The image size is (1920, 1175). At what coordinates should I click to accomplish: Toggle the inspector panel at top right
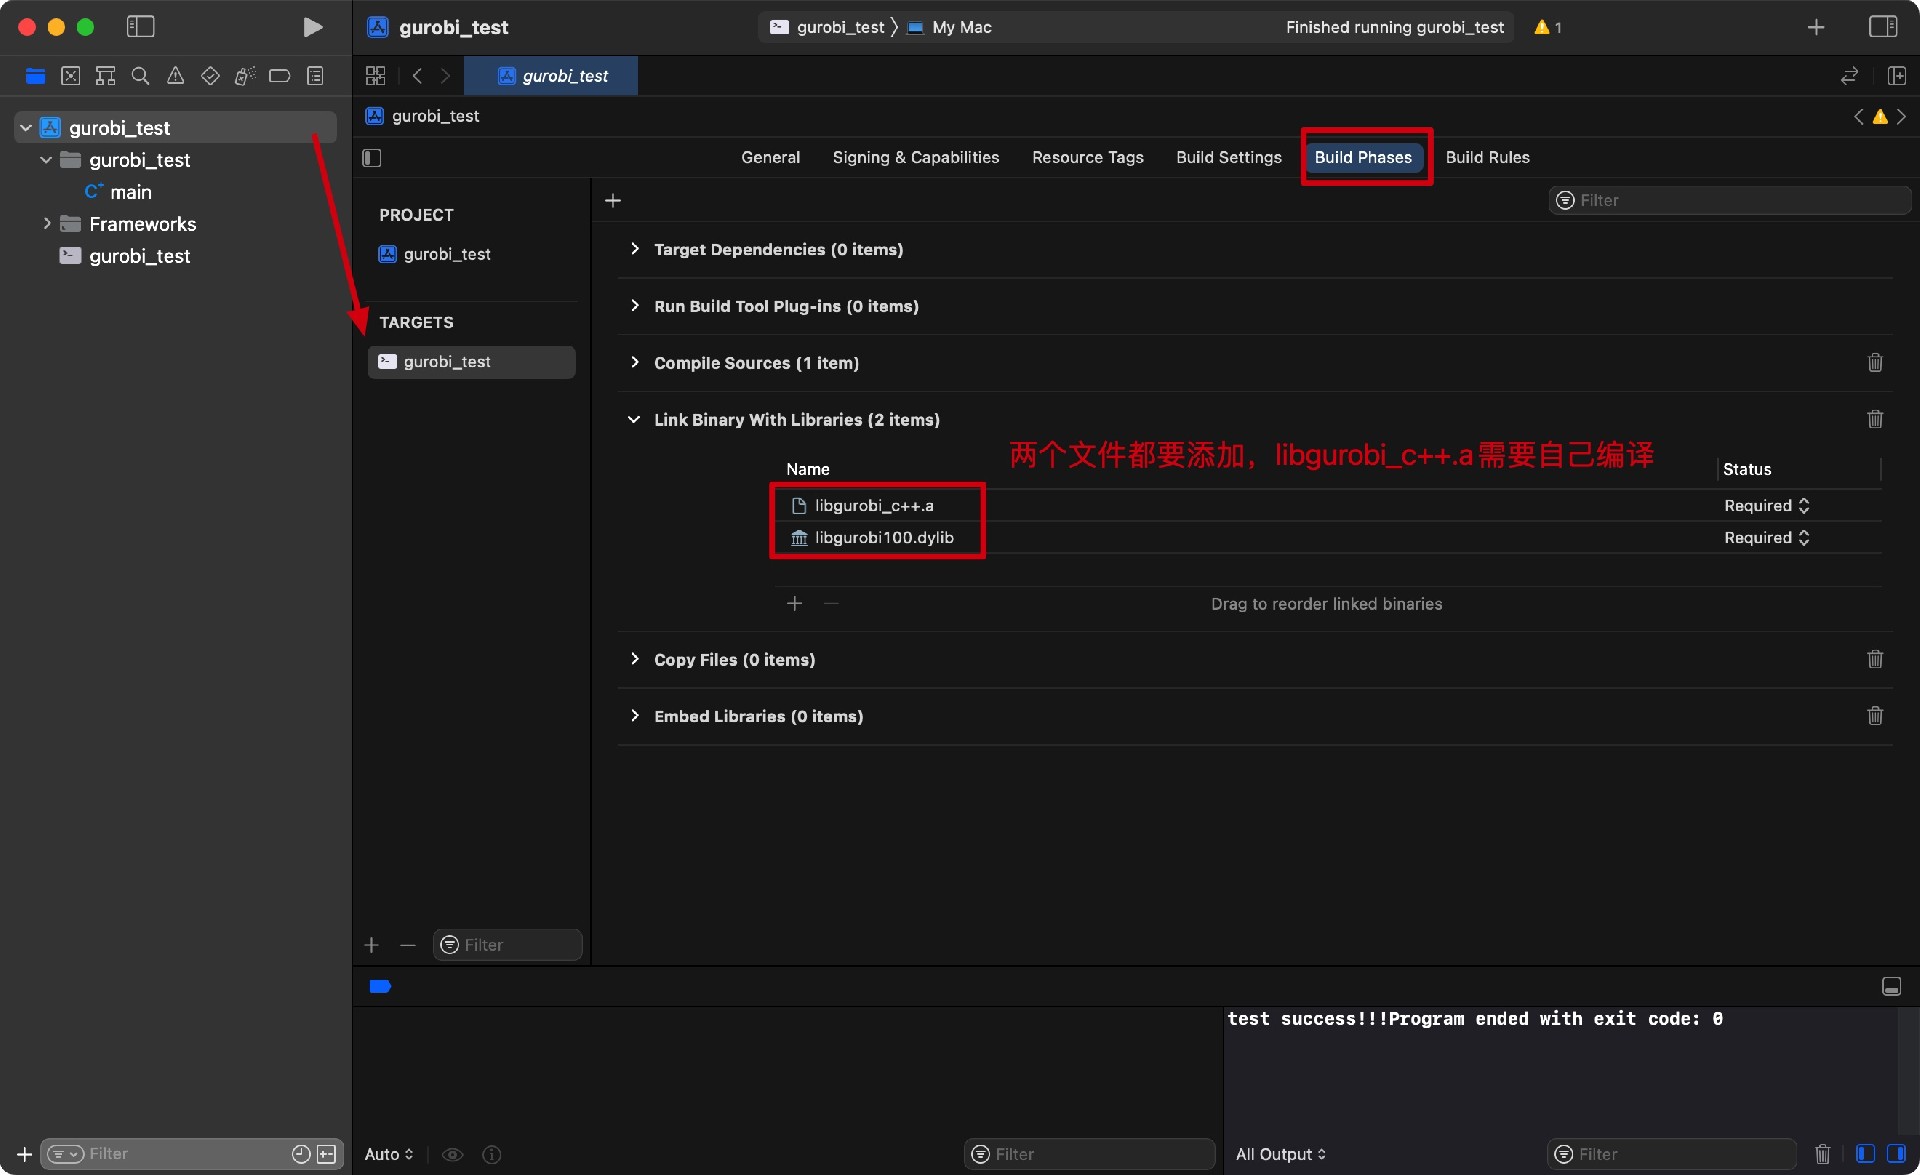1883,27
